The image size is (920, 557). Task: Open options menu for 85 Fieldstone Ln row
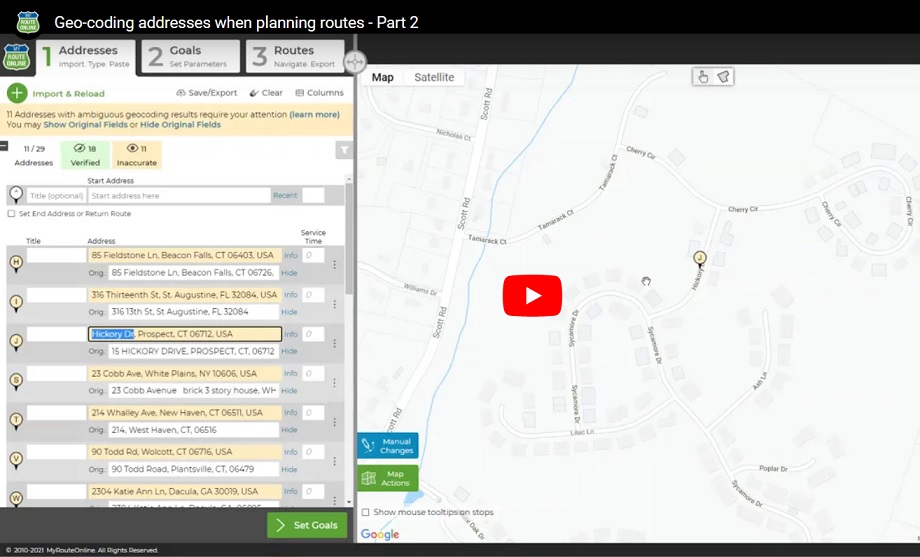pos(334,265)
